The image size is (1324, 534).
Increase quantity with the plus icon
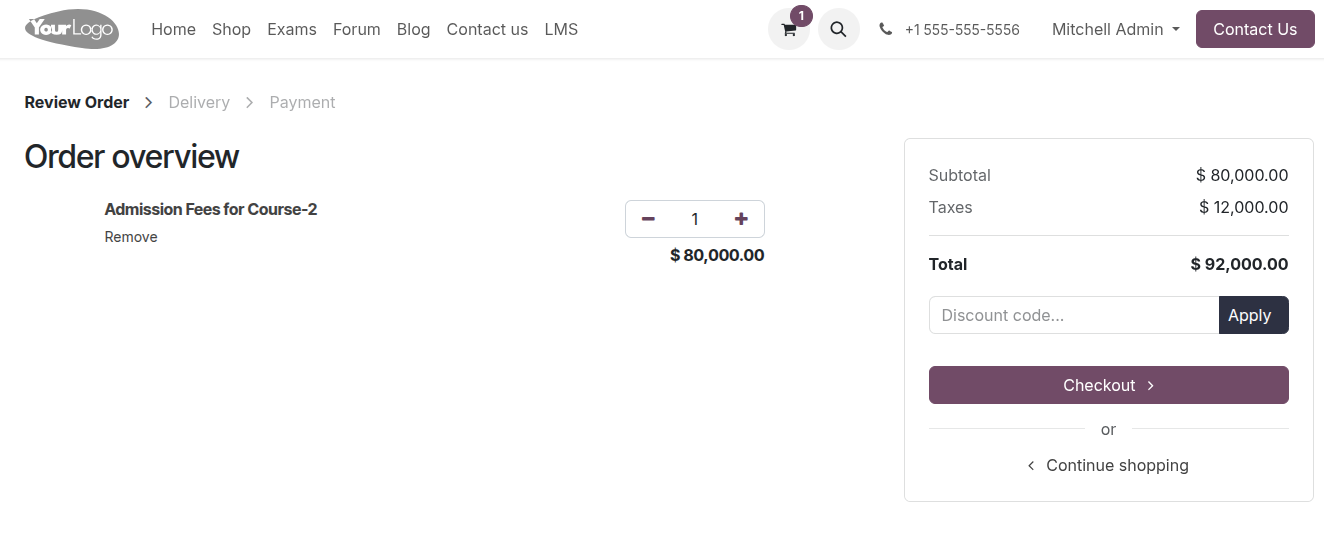point(741,219)
